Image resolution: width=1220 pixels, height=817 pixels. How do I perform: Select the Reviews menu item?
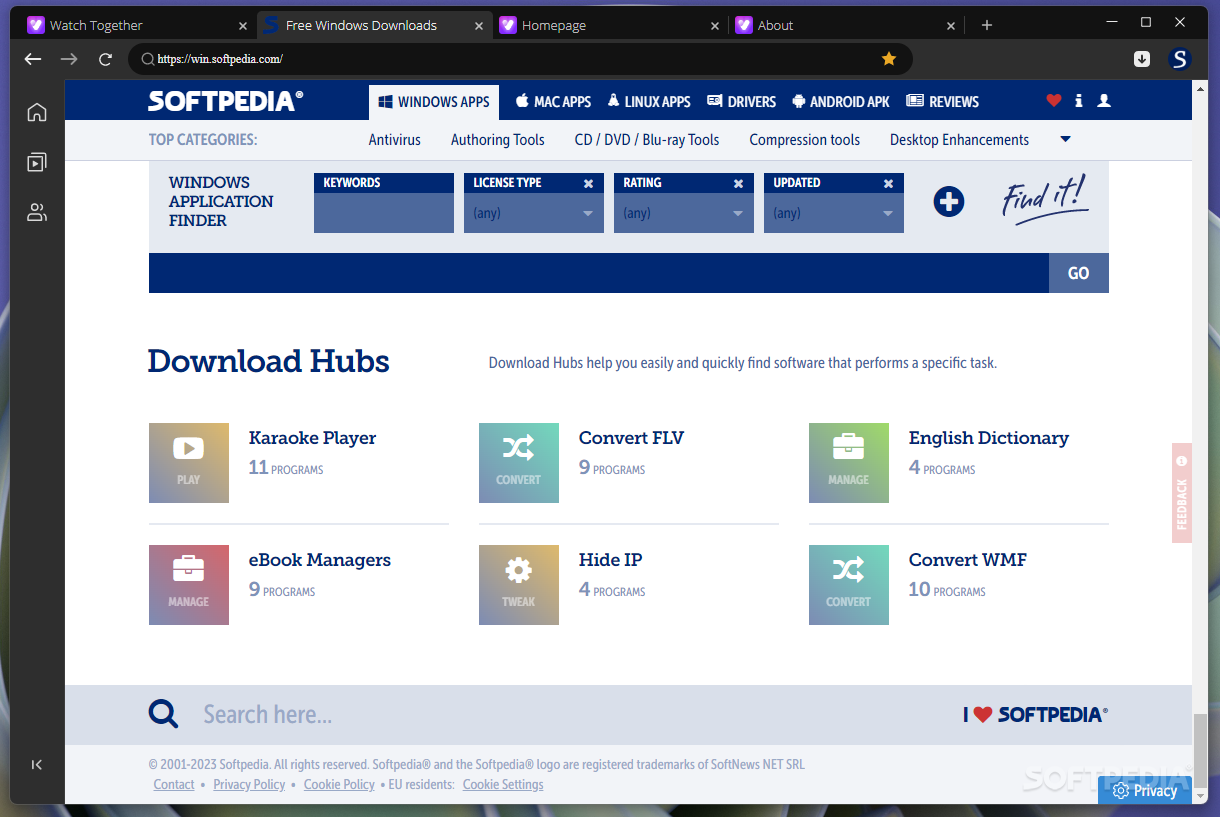(x=942, y=101)
